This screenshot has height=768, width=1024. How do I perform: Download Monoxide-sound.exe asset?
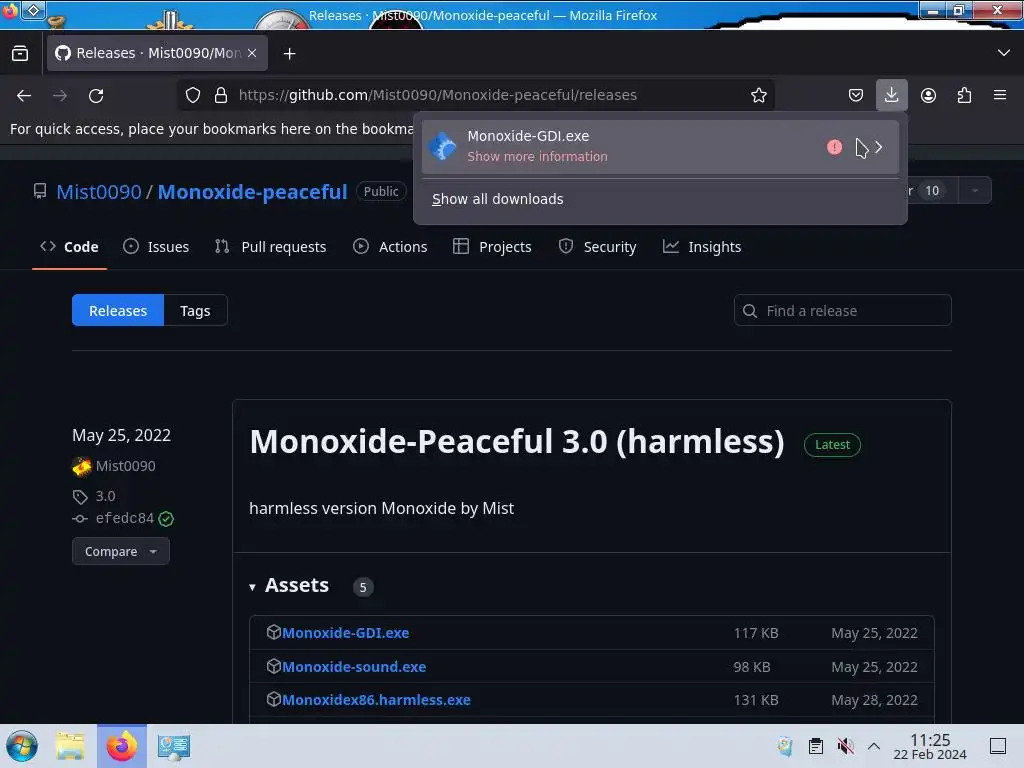click(354, 667)
